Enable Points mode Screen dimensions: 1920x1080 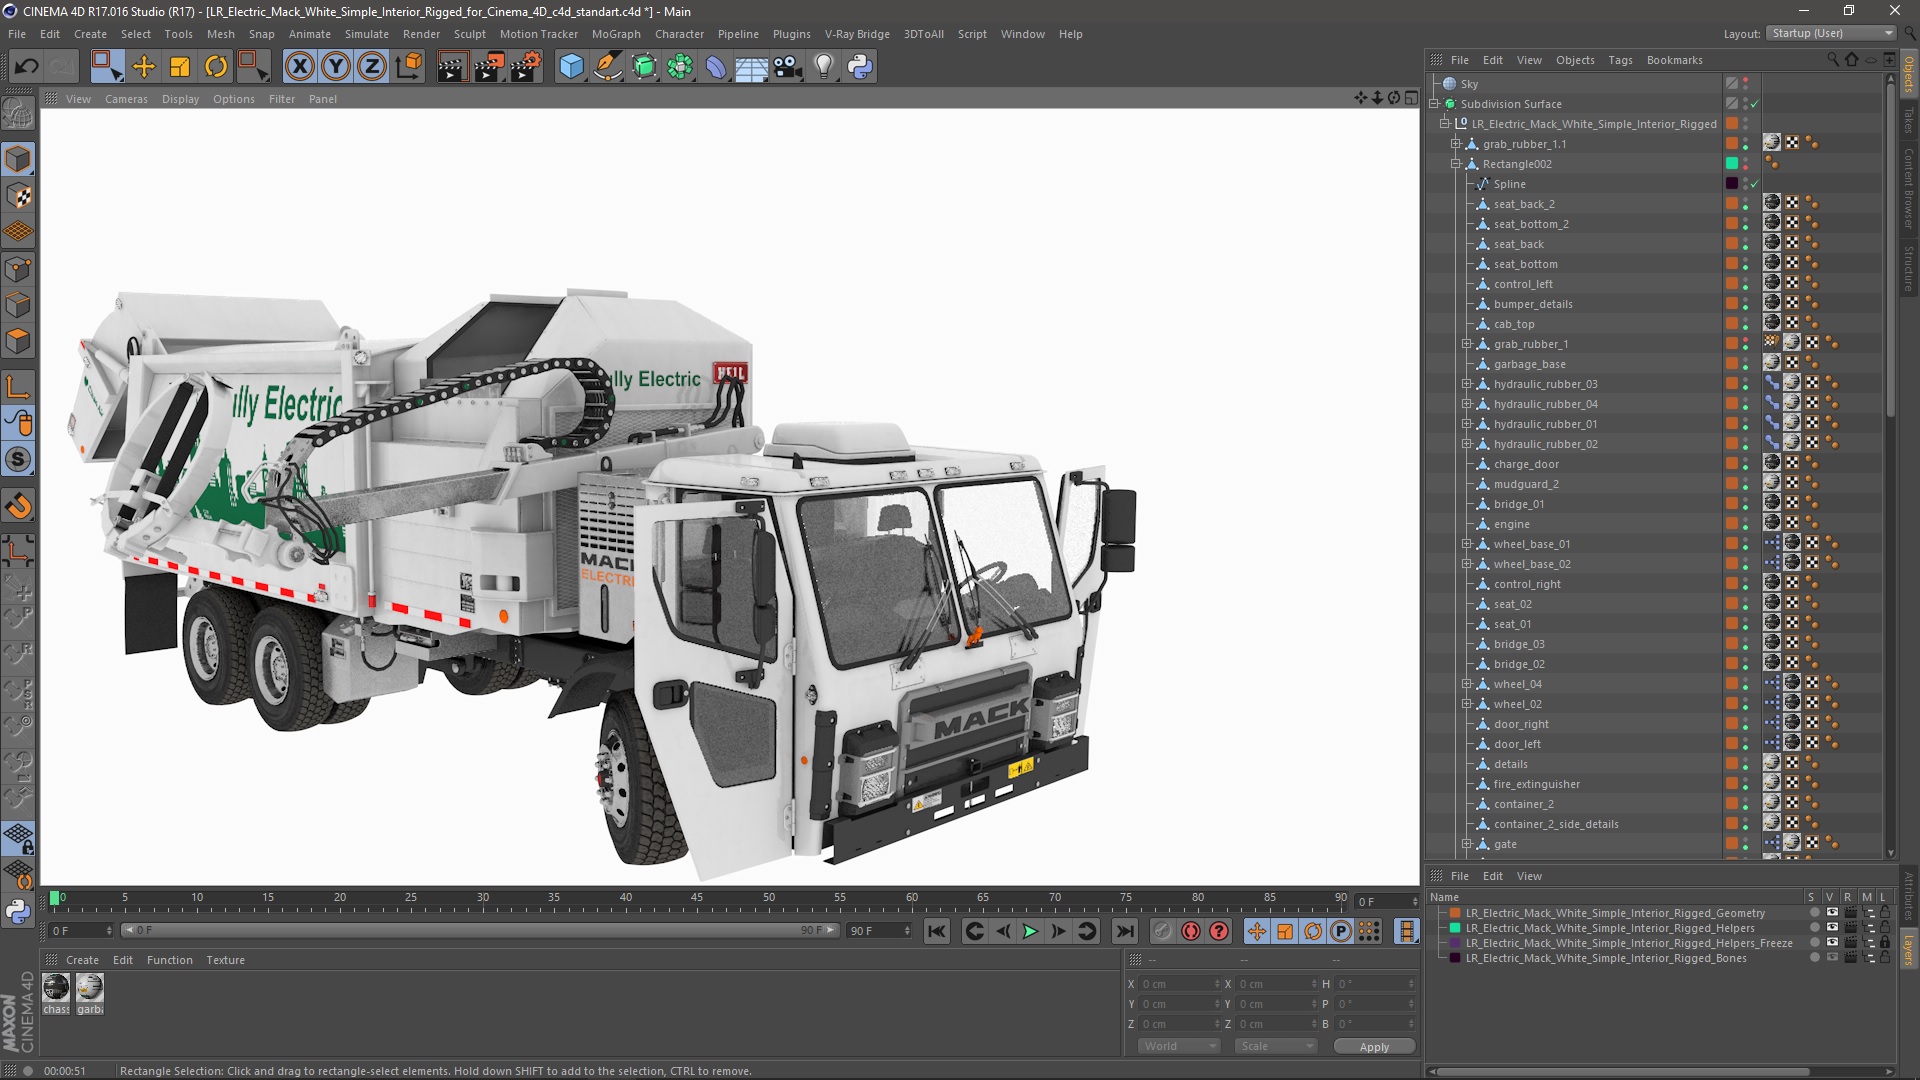(x=18, y=269)
